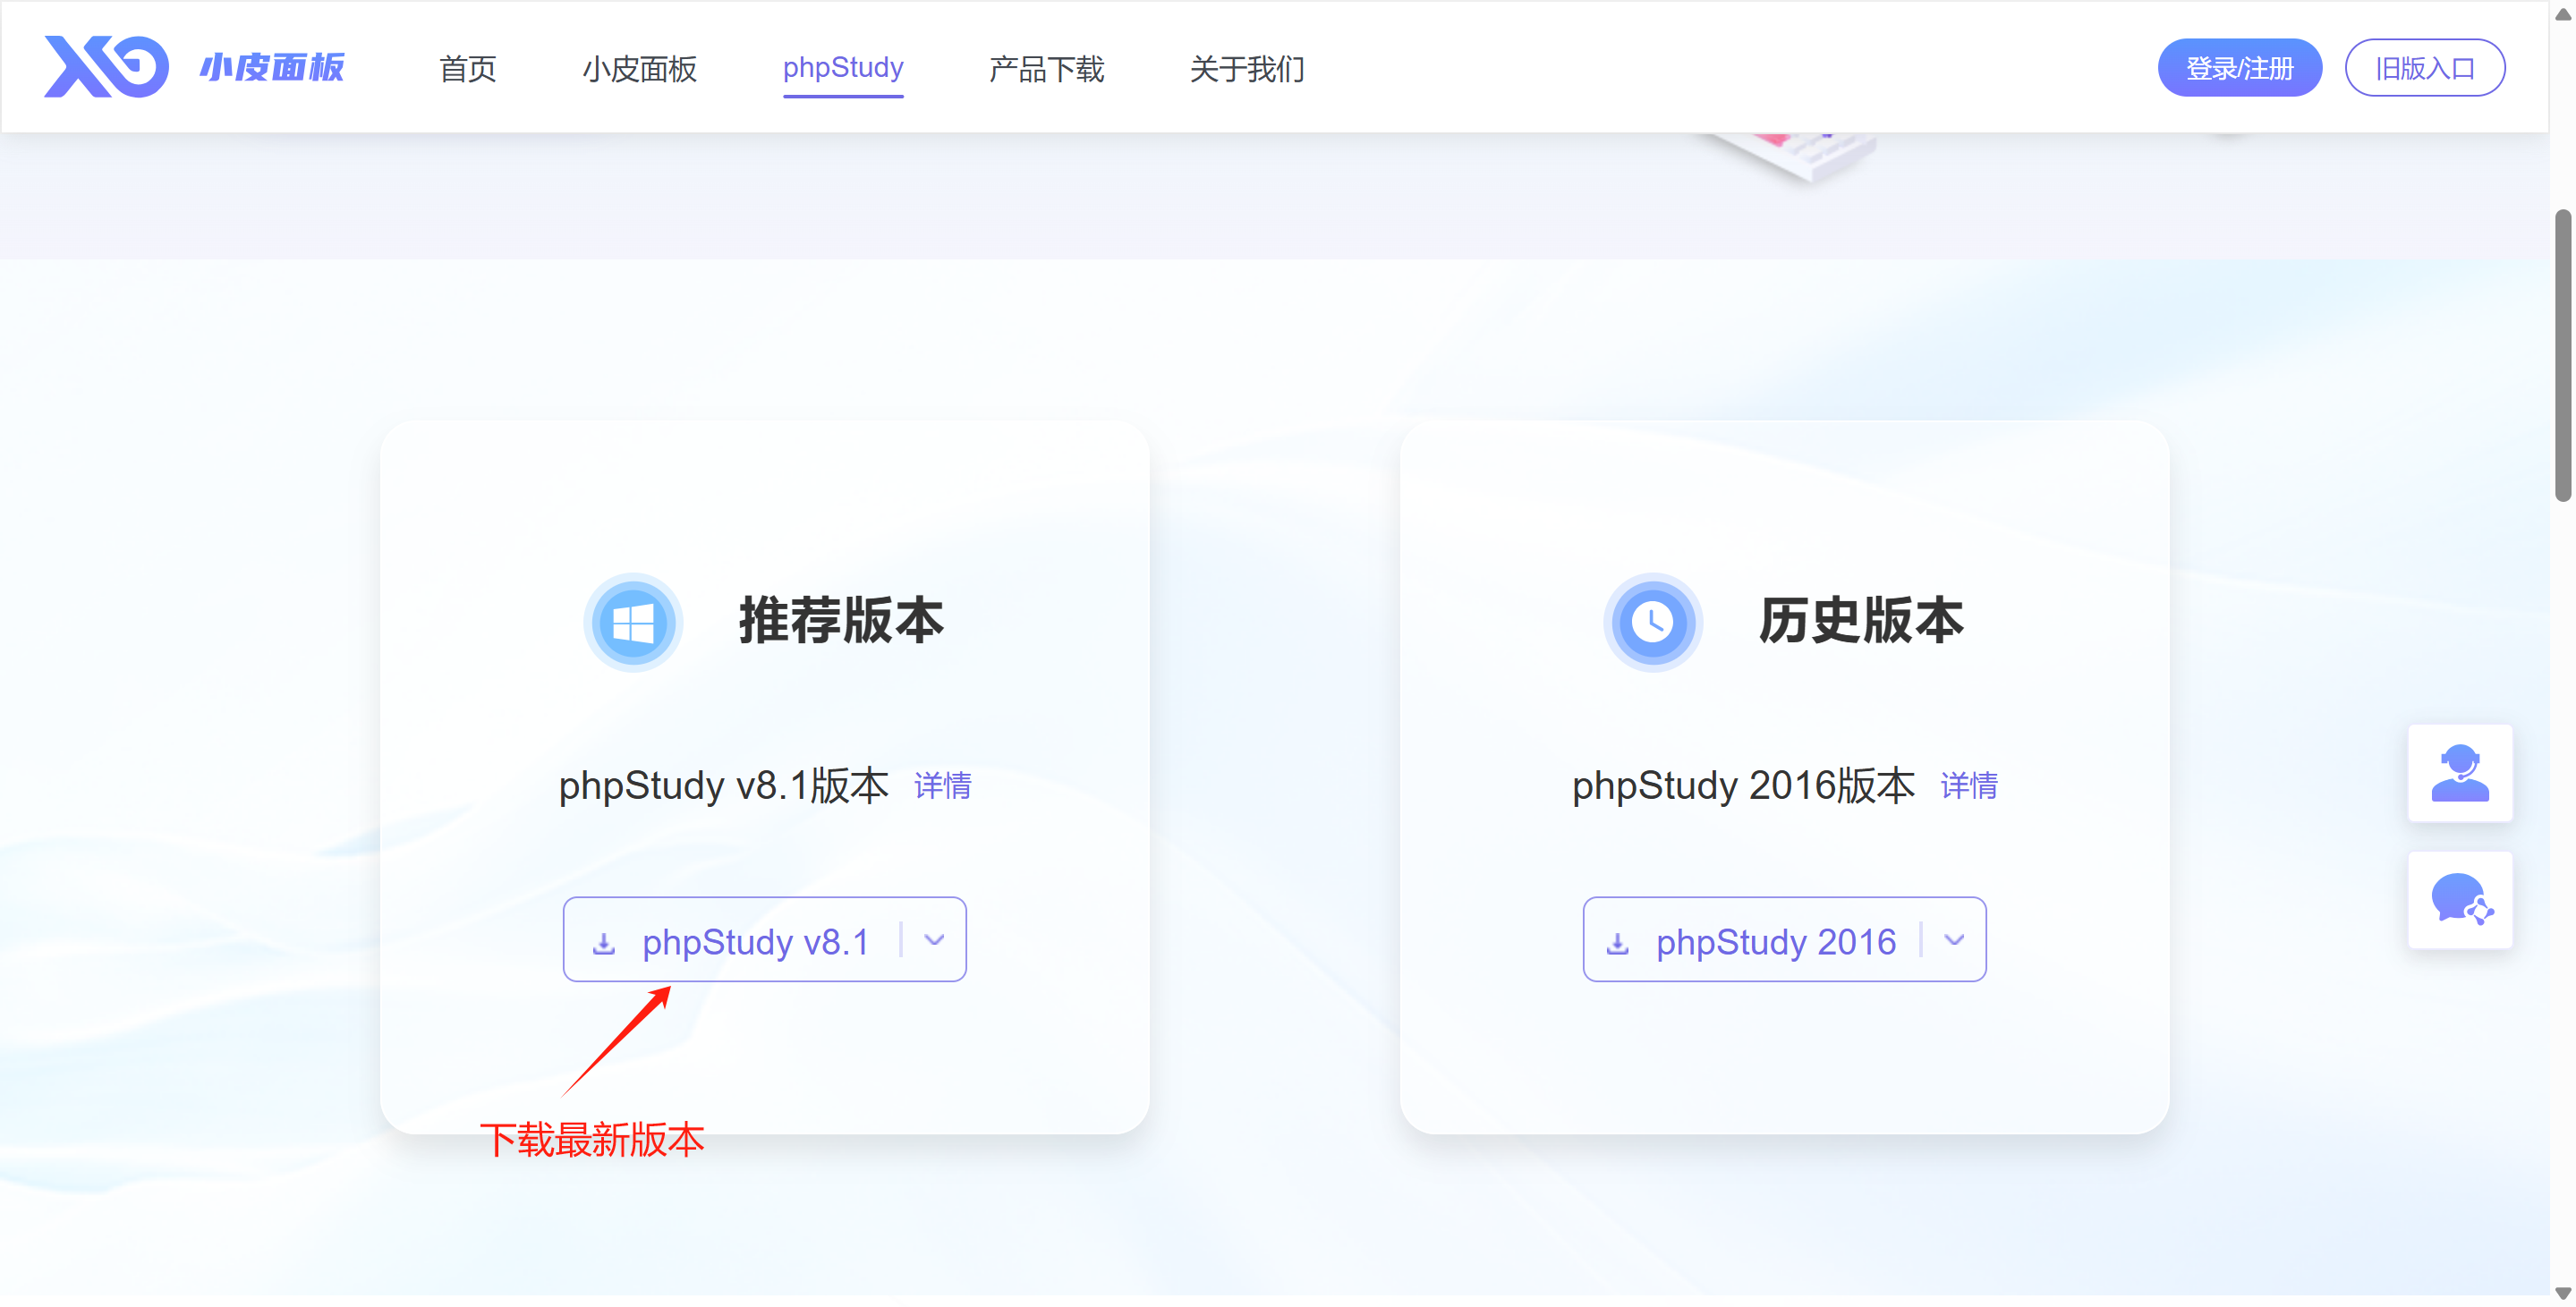
Task: Expand version options for phpStudy 2016
Action: [1953, 940]
